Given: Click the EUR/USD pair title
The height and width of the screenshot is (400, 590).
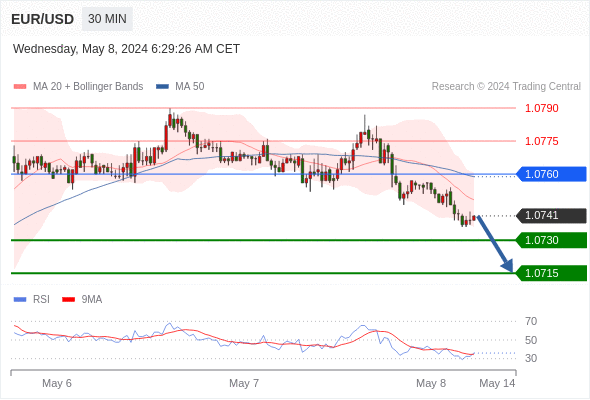Looking at the screenshot, I should click(x=43, y=19).
